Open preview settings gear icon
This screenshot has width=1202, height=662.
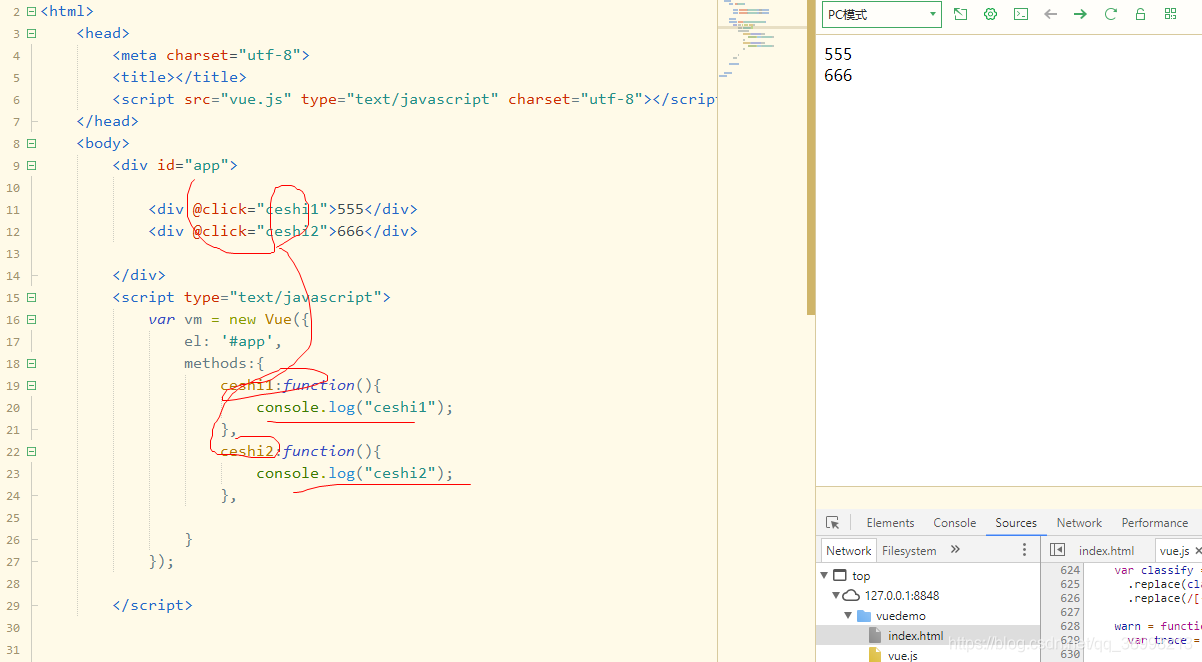click(990, 14)
